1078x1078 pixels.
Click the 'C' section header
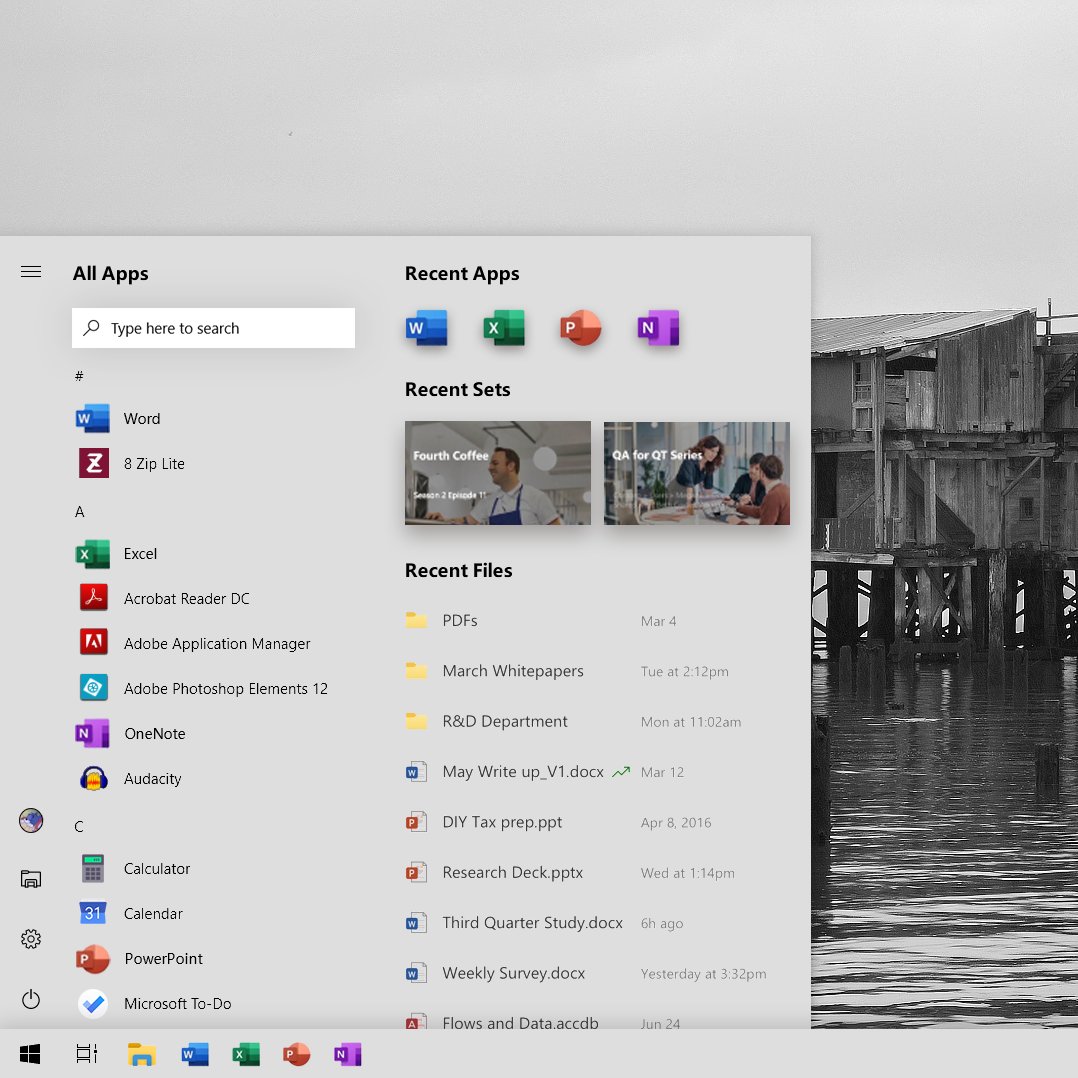coord(79,826)
